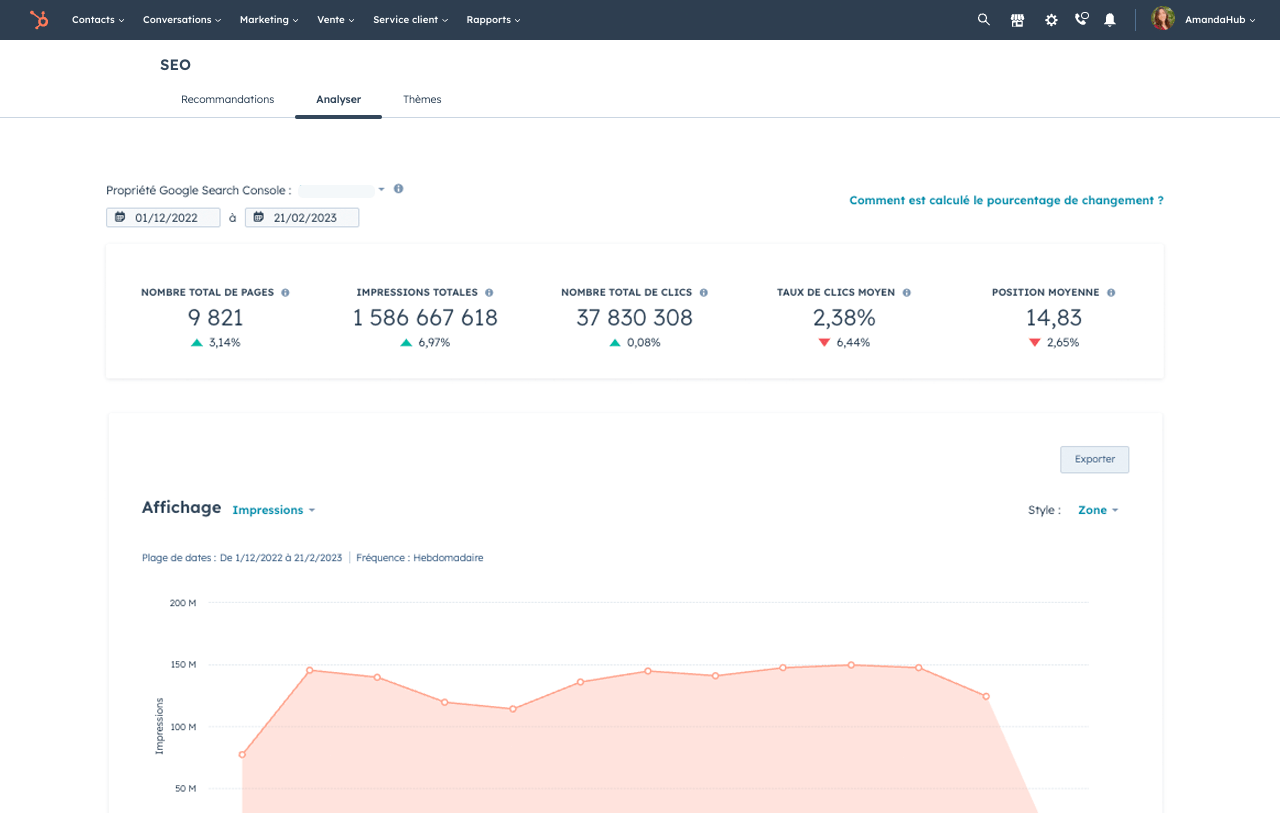Open settings via the gear icon
1280x813 pixels.
click(x=1051, y=20)
